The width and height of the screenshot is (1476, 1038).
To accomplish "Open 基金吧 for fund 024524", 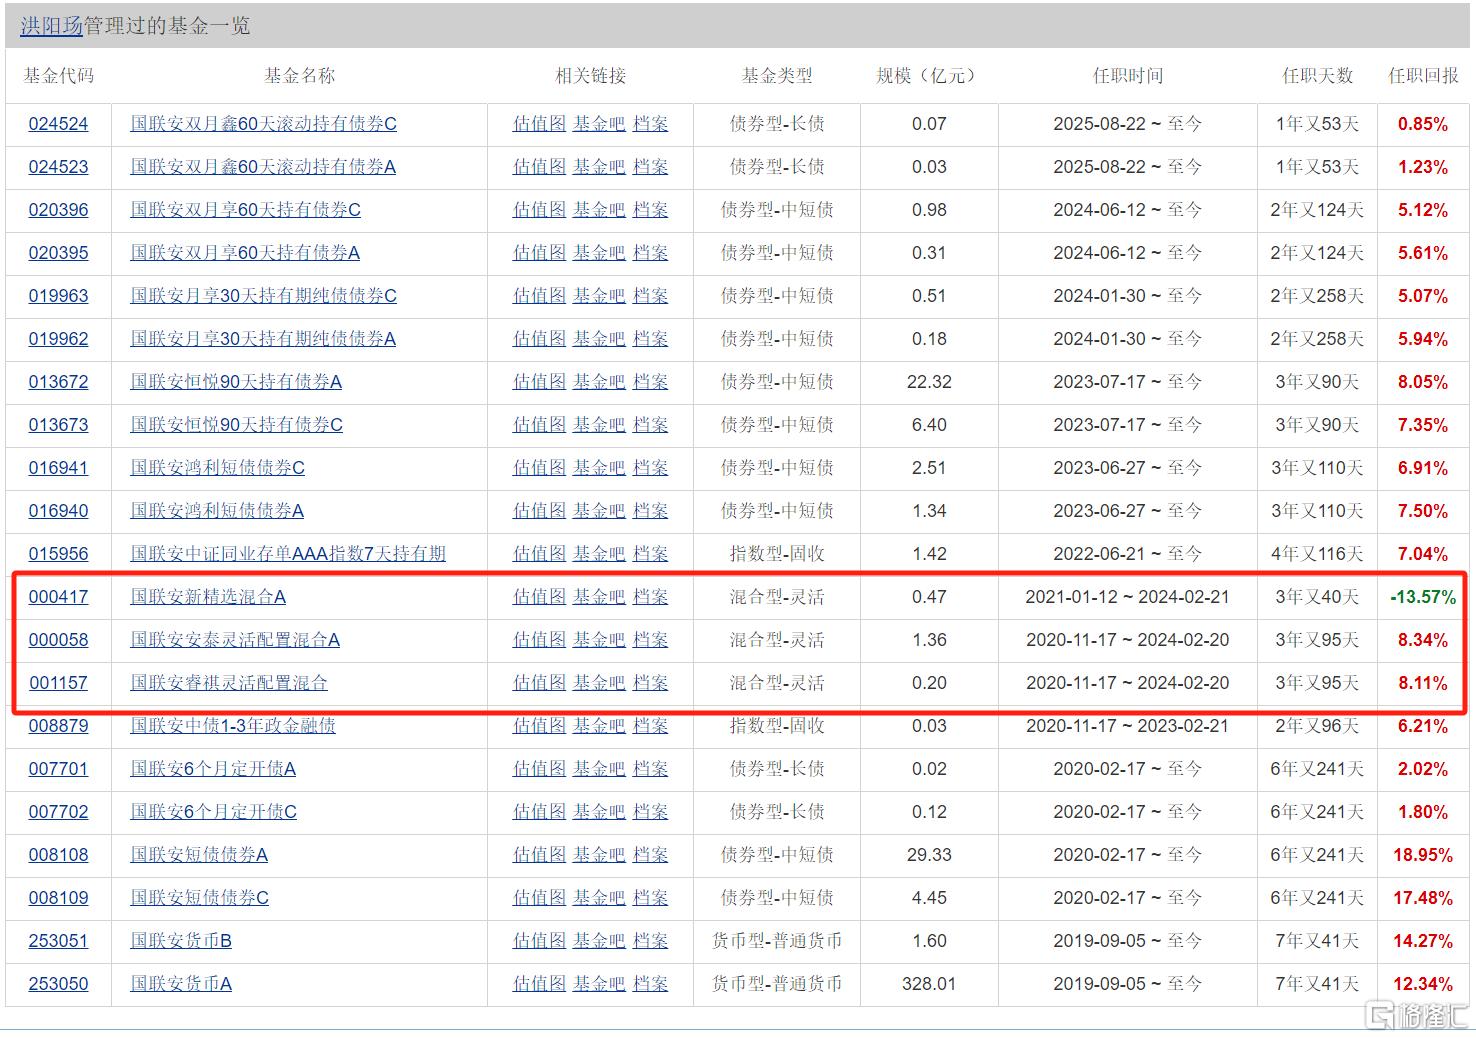I will pos(599,124).
